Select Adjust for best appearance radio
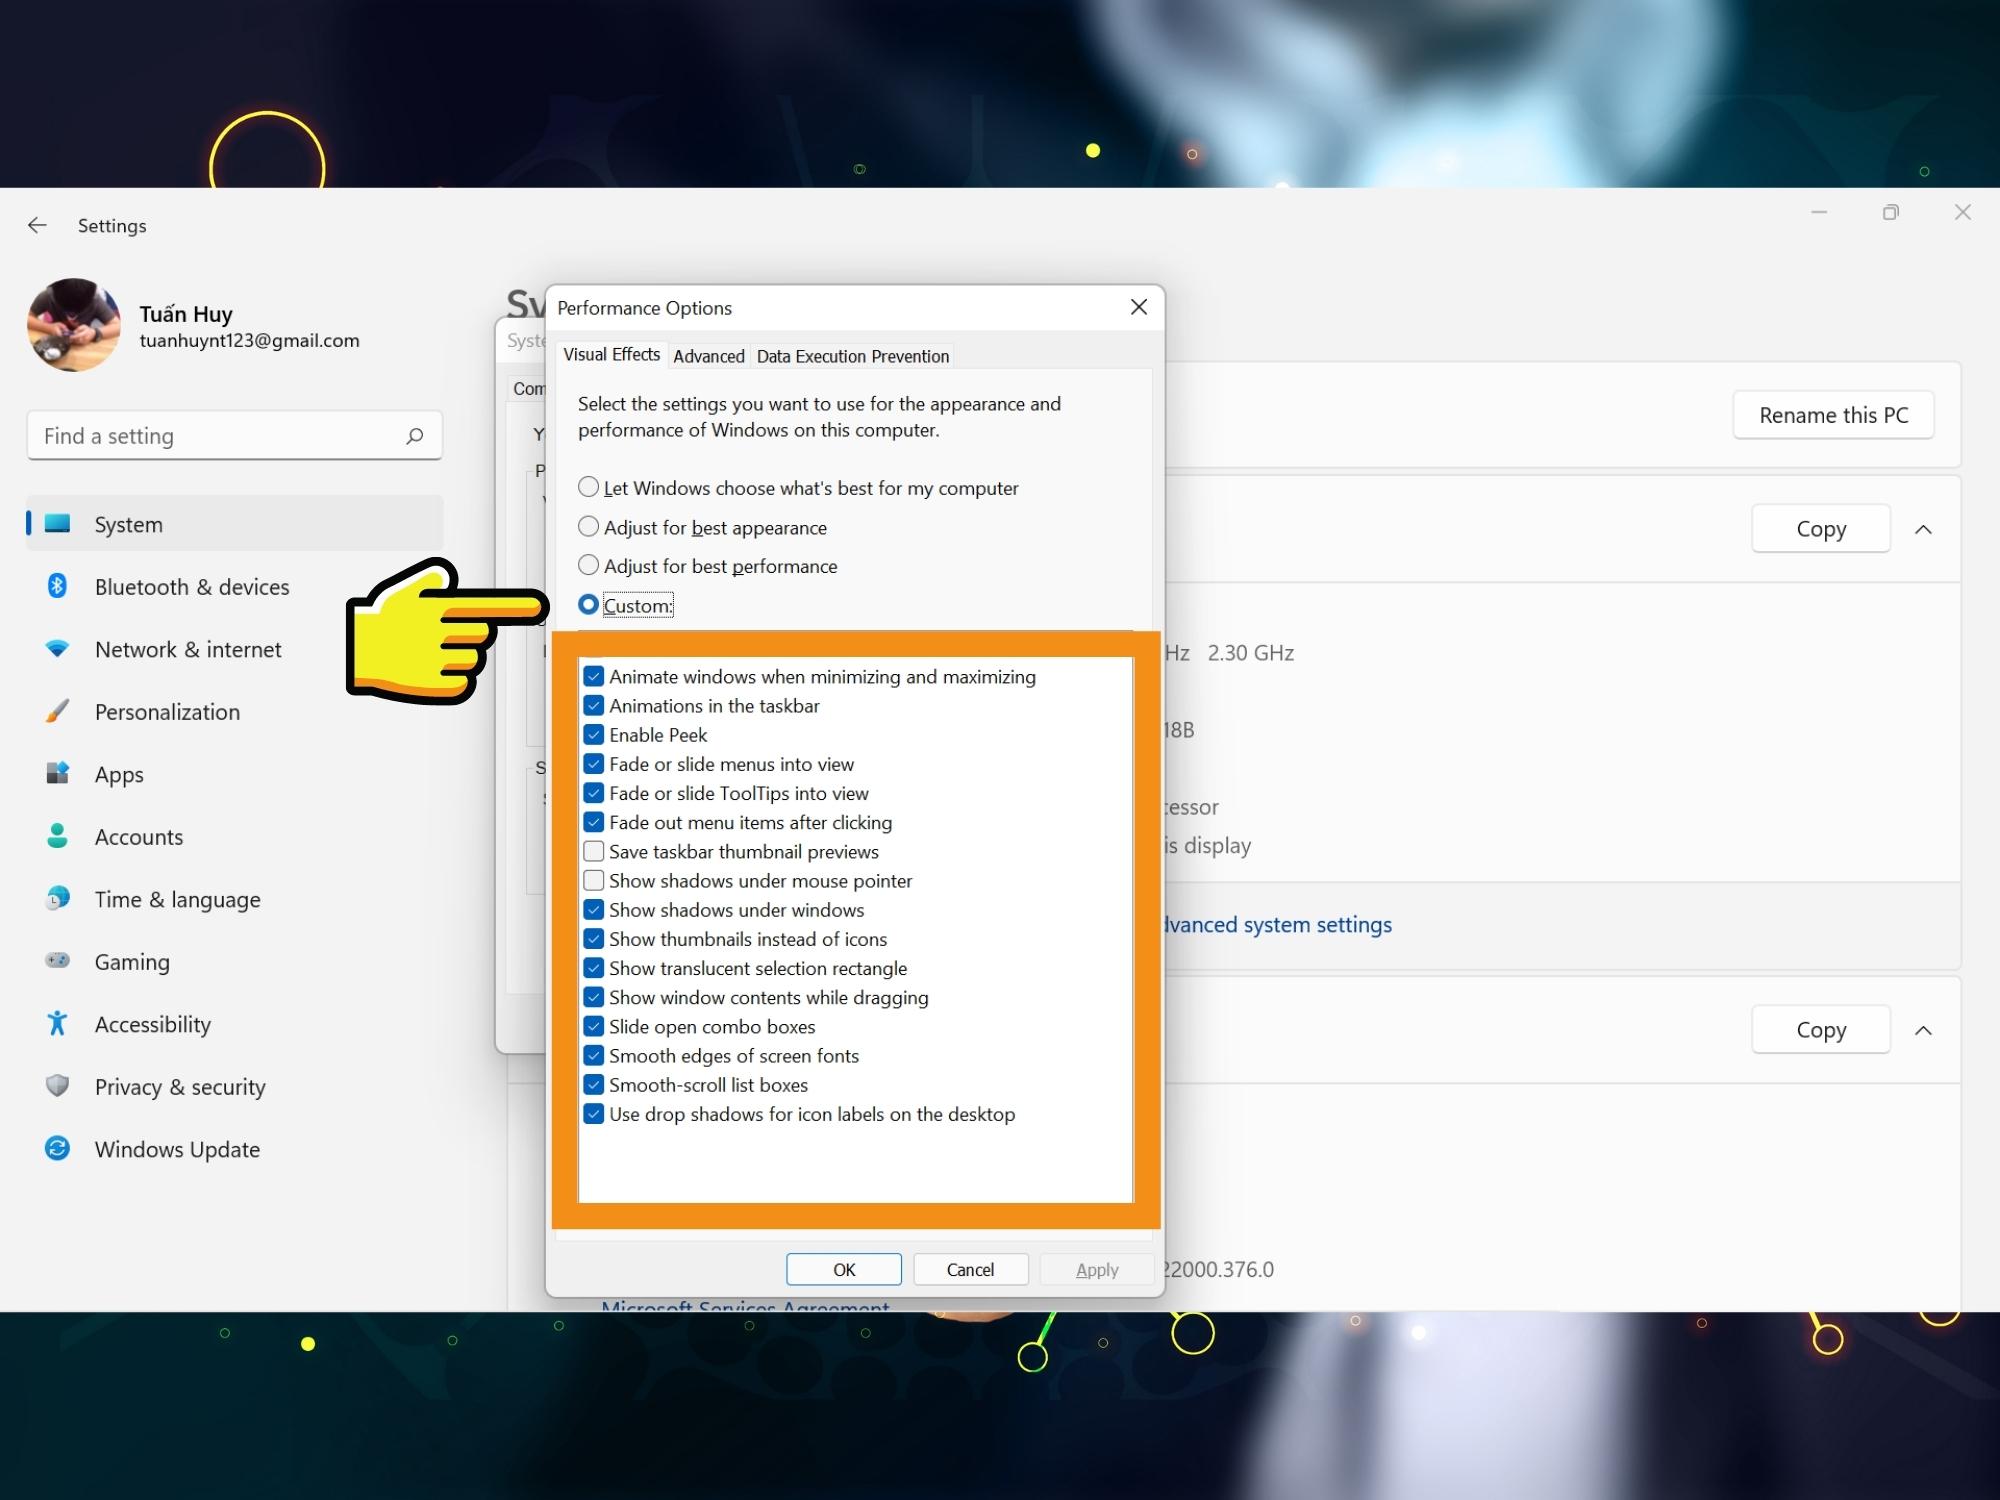Image resolution: width=2000 pixels, height=1500 pixels. tap(589, 526)
